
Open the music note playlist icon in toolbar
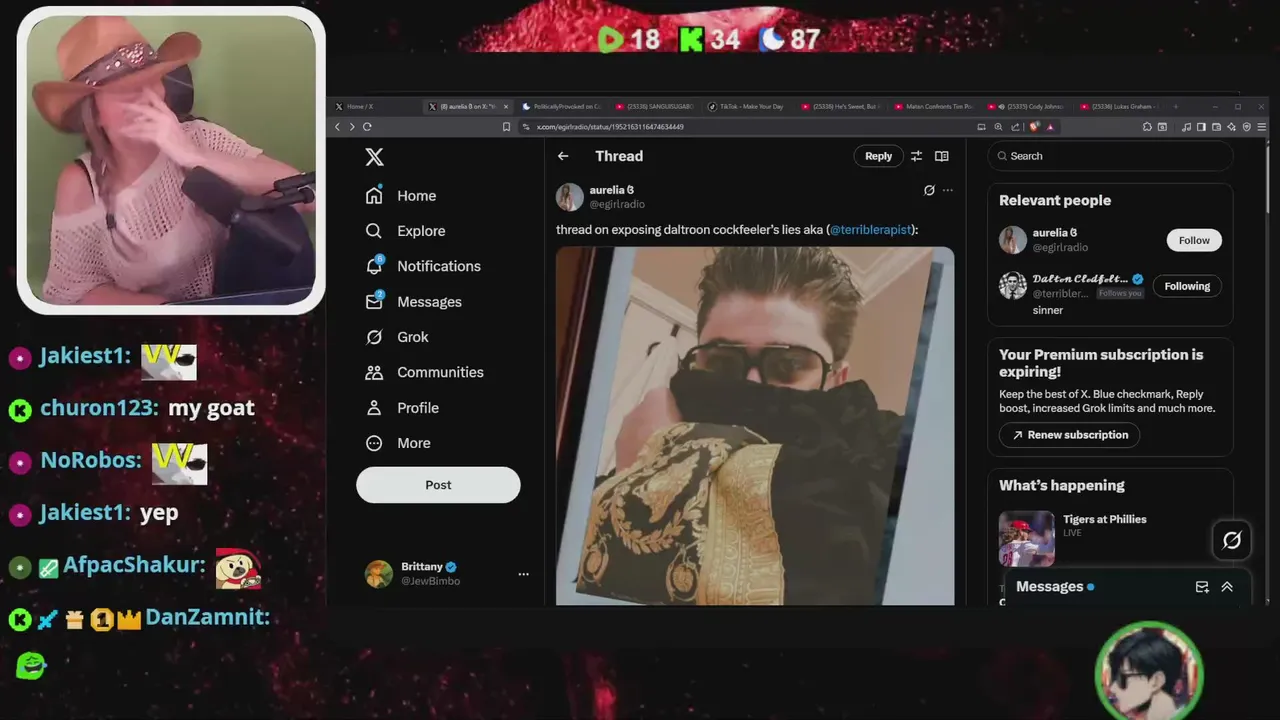coord(1186,127)
